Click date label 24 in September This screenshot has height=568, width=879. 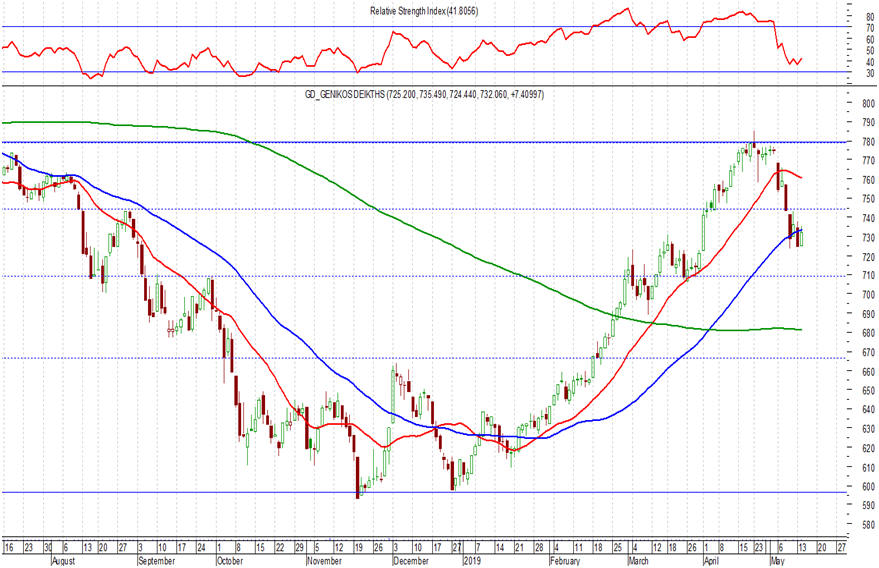coord(201,548)
